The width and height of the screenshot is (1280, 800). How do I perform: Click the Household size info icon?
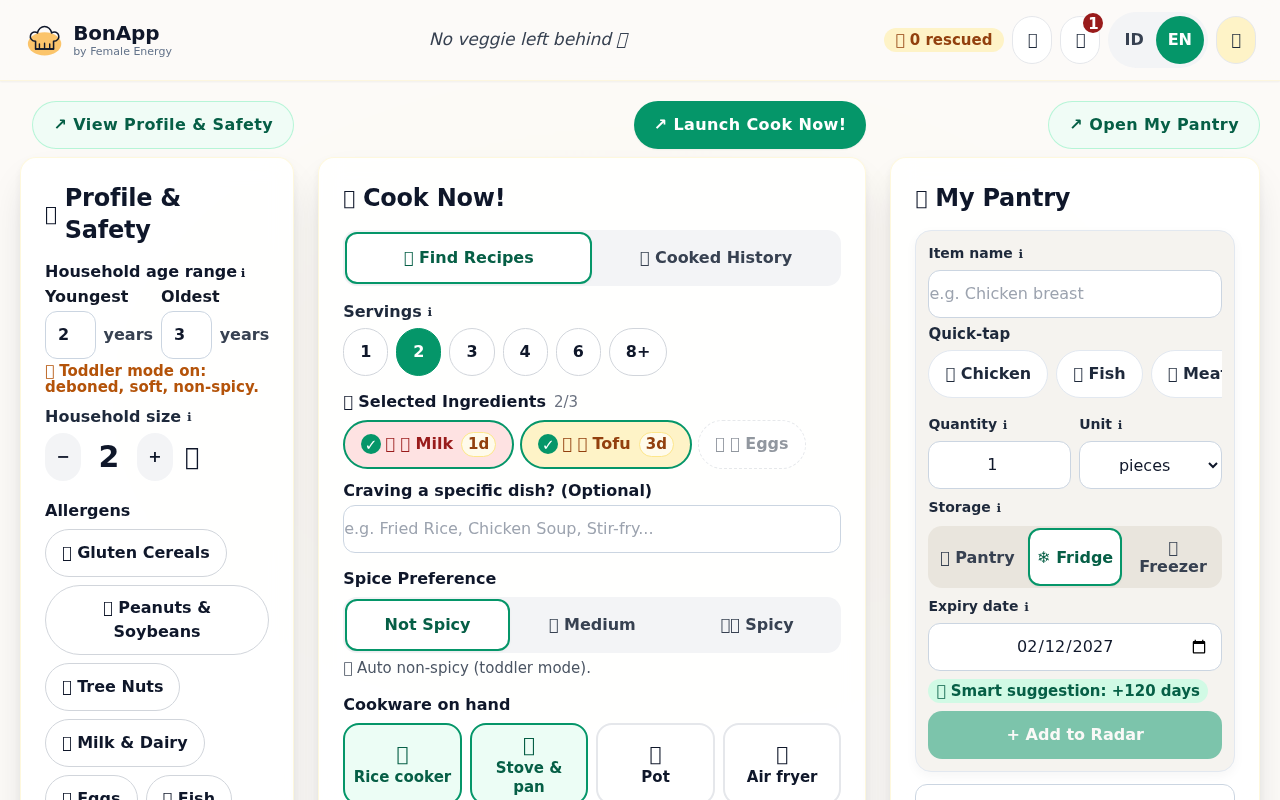click(189, 417)
